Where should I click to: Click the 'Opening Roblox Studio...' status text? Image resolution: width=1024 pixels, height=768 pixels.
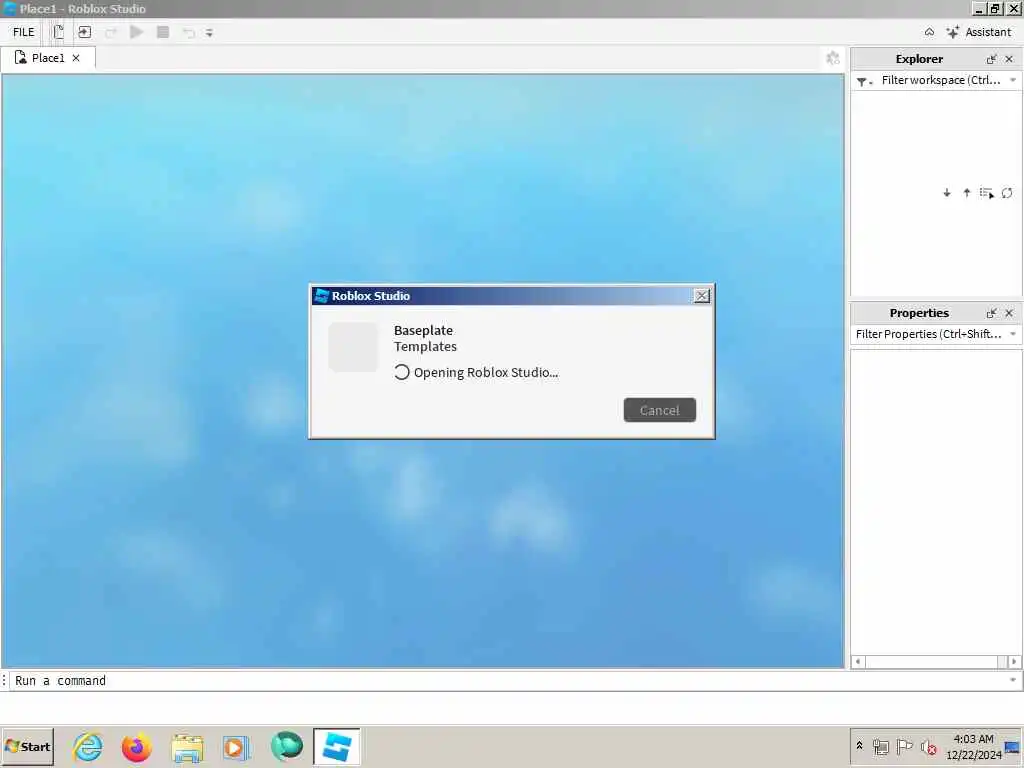486,372
